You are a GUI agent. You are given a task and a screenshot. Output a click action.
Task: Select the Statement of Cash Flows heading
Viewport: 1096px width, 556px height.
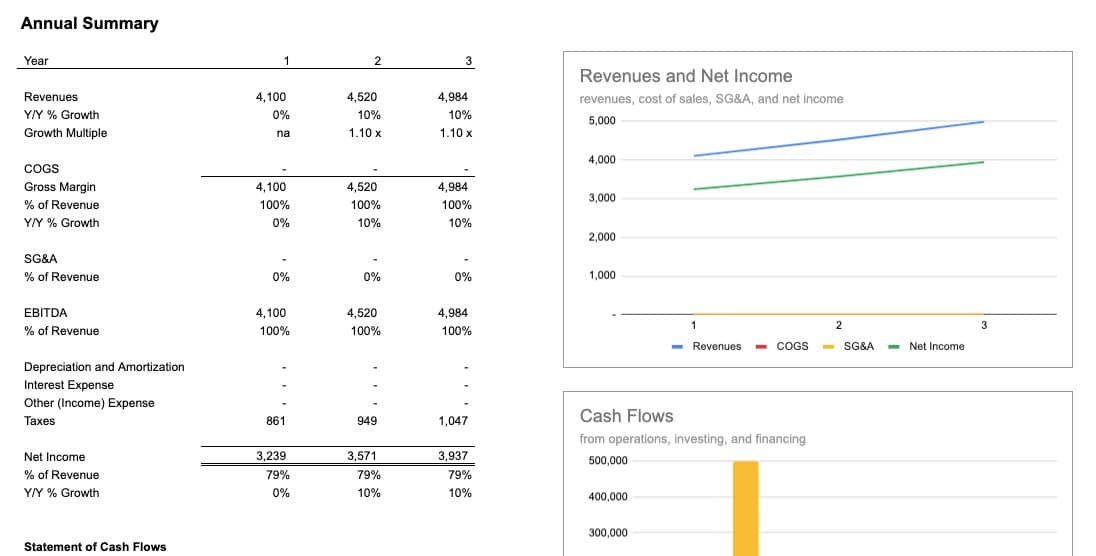tap(95, 547)
